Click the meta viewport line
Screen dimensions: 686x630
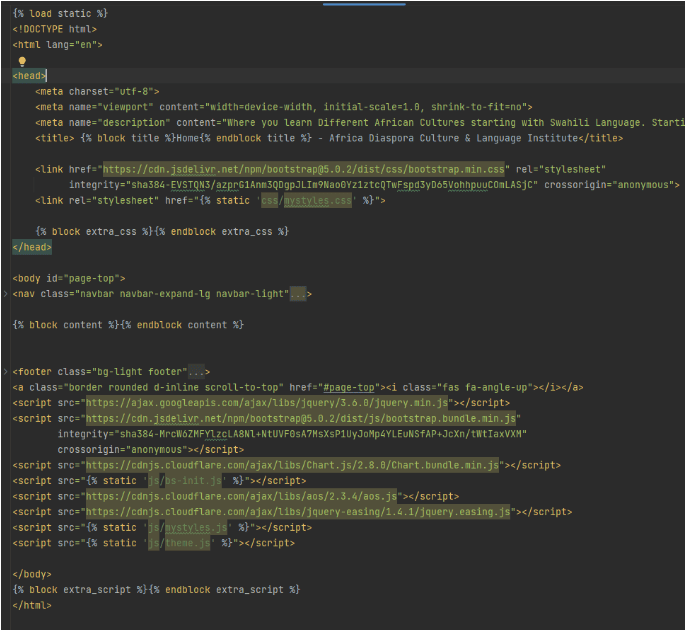[x=284, y=107]
